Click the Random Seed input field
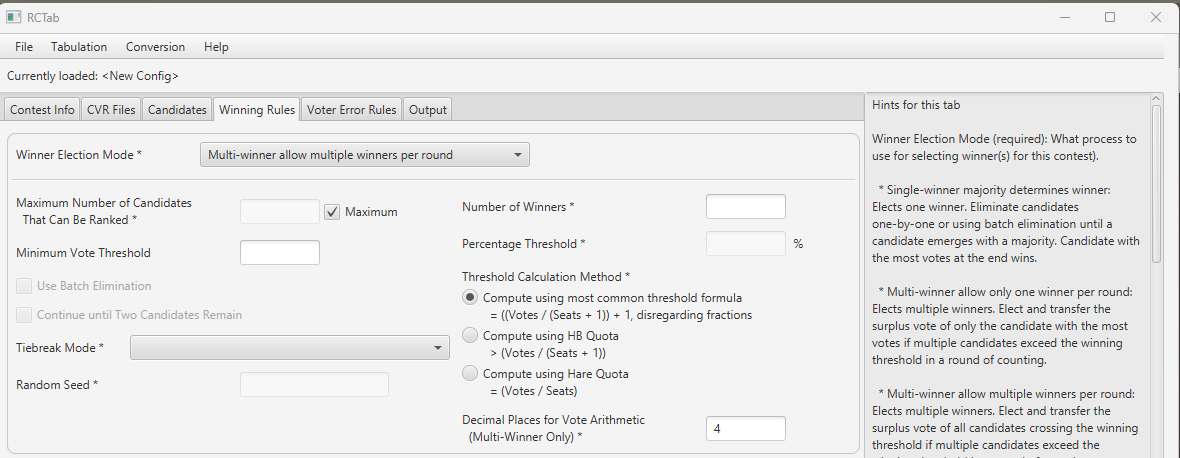Viewport: 1180px width, 458px height. pyautogui.click(x=315, y=384)
